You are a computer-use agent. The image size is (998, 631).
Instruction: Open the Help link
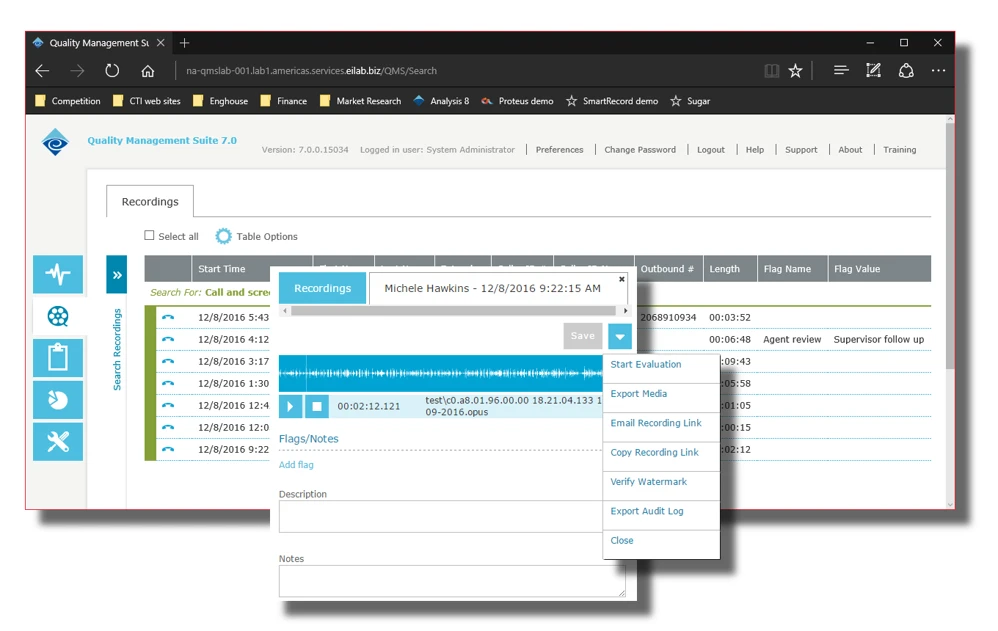pyautogui.click(x=755, y=150)
